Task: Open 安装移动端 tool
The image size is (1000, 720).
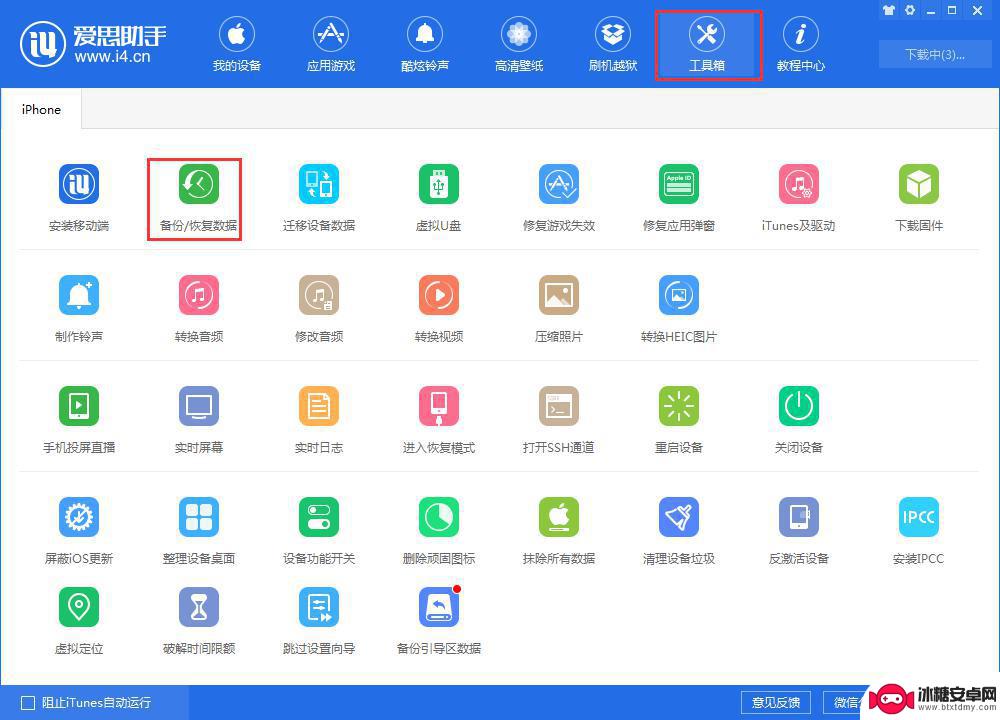Action: coord(79,196)
